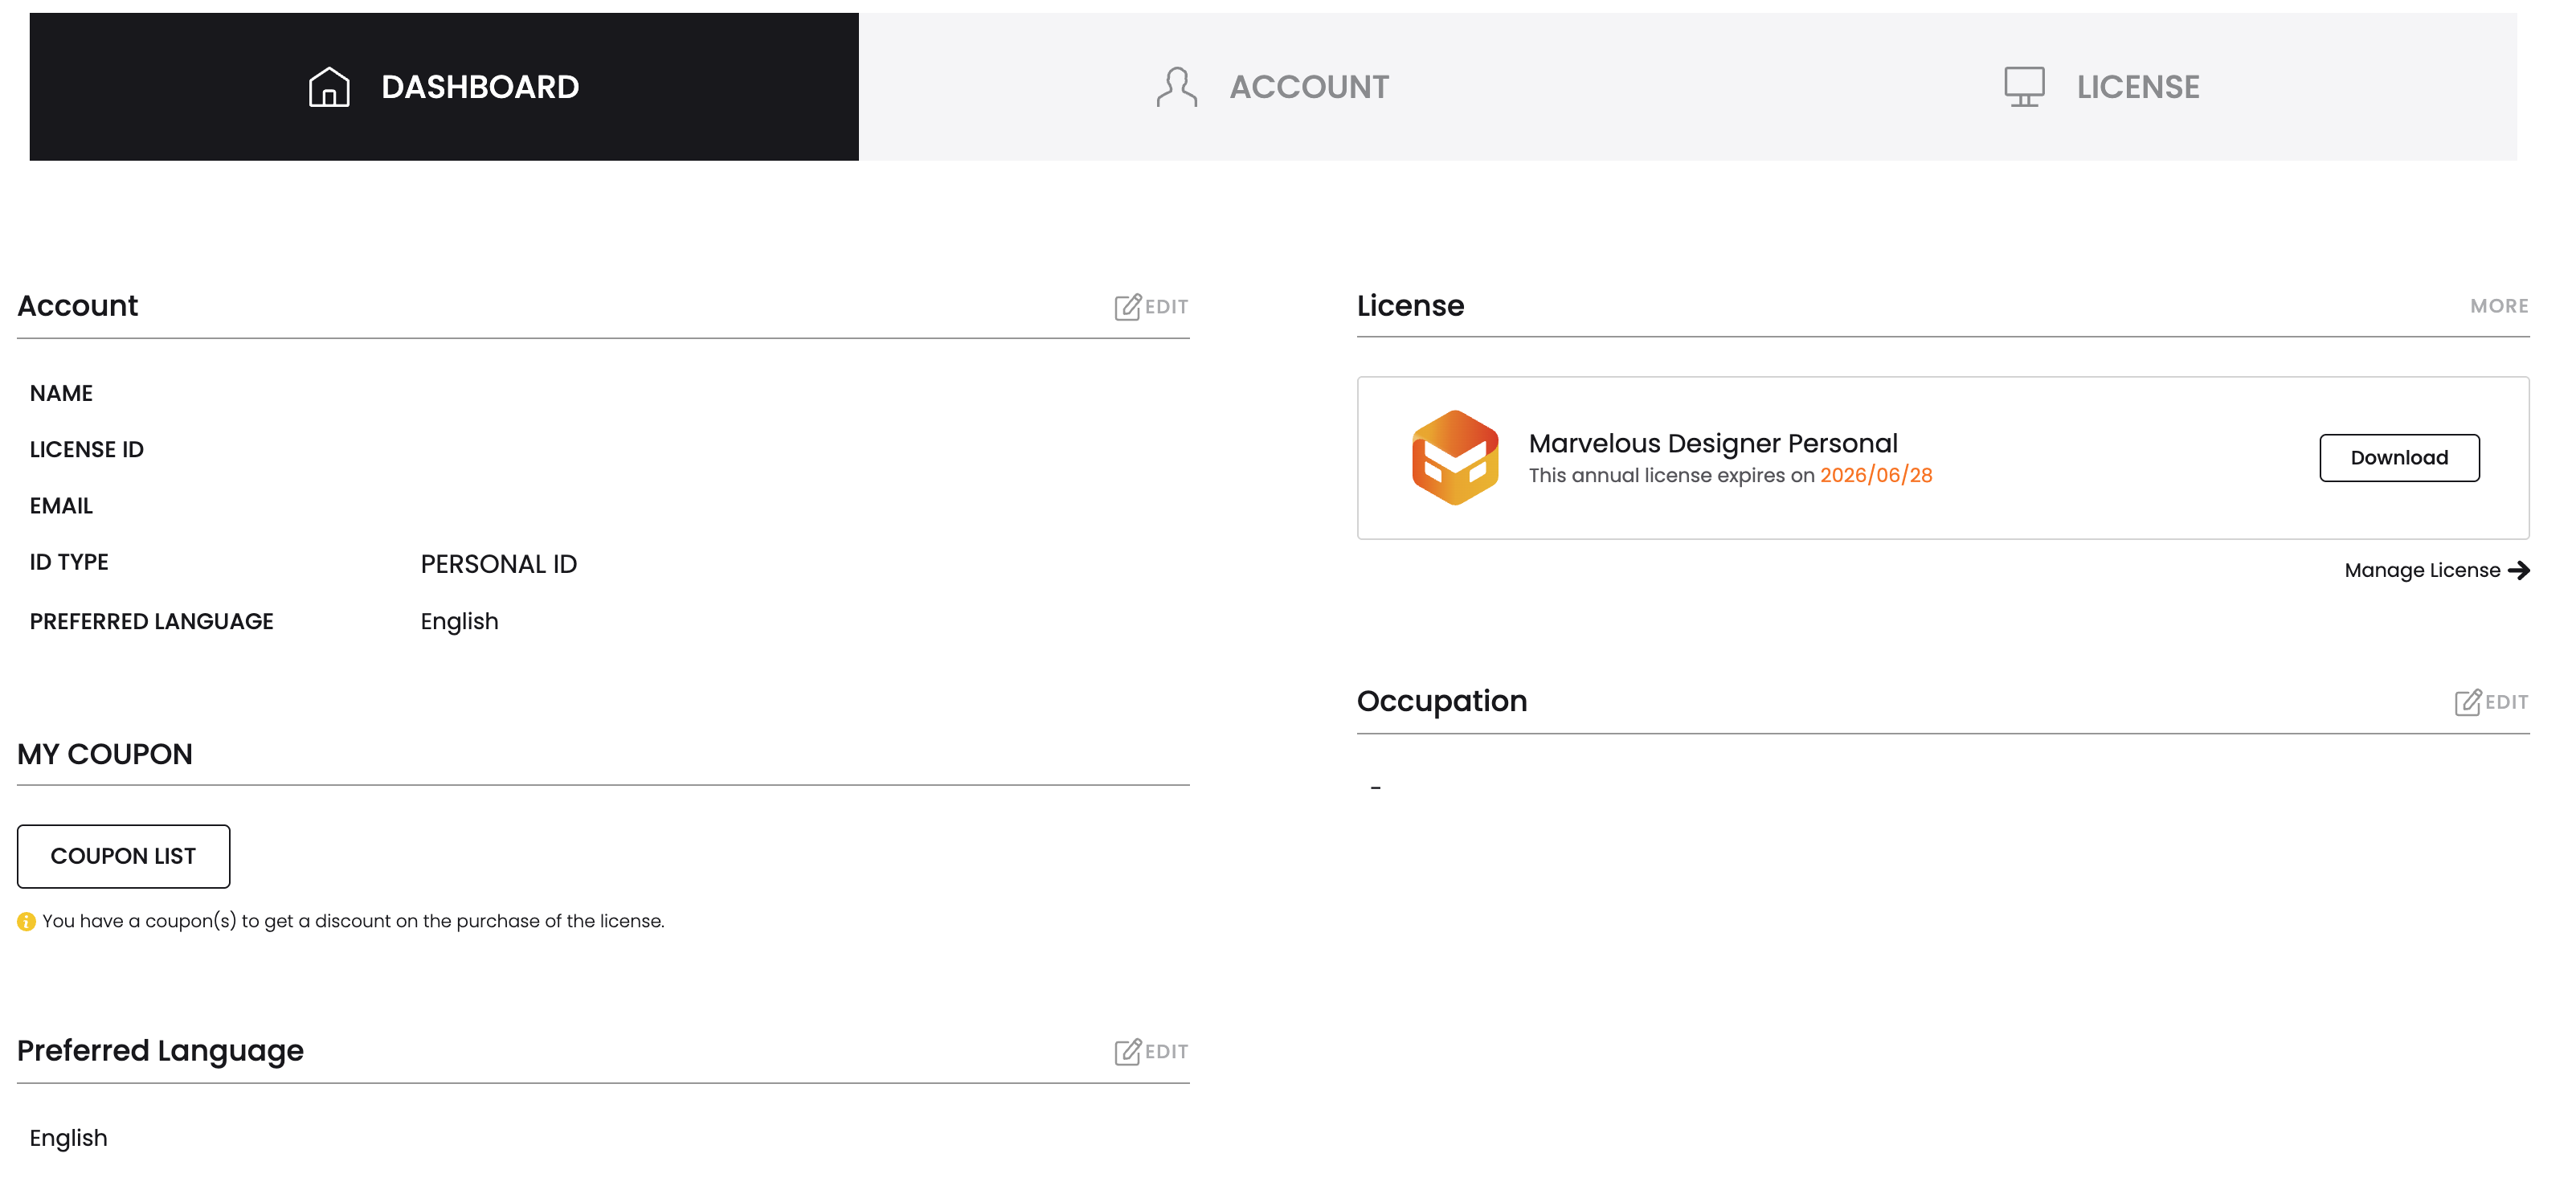
Task: Click the user profile icon in Account tab
Action: tap(1177, 87)
